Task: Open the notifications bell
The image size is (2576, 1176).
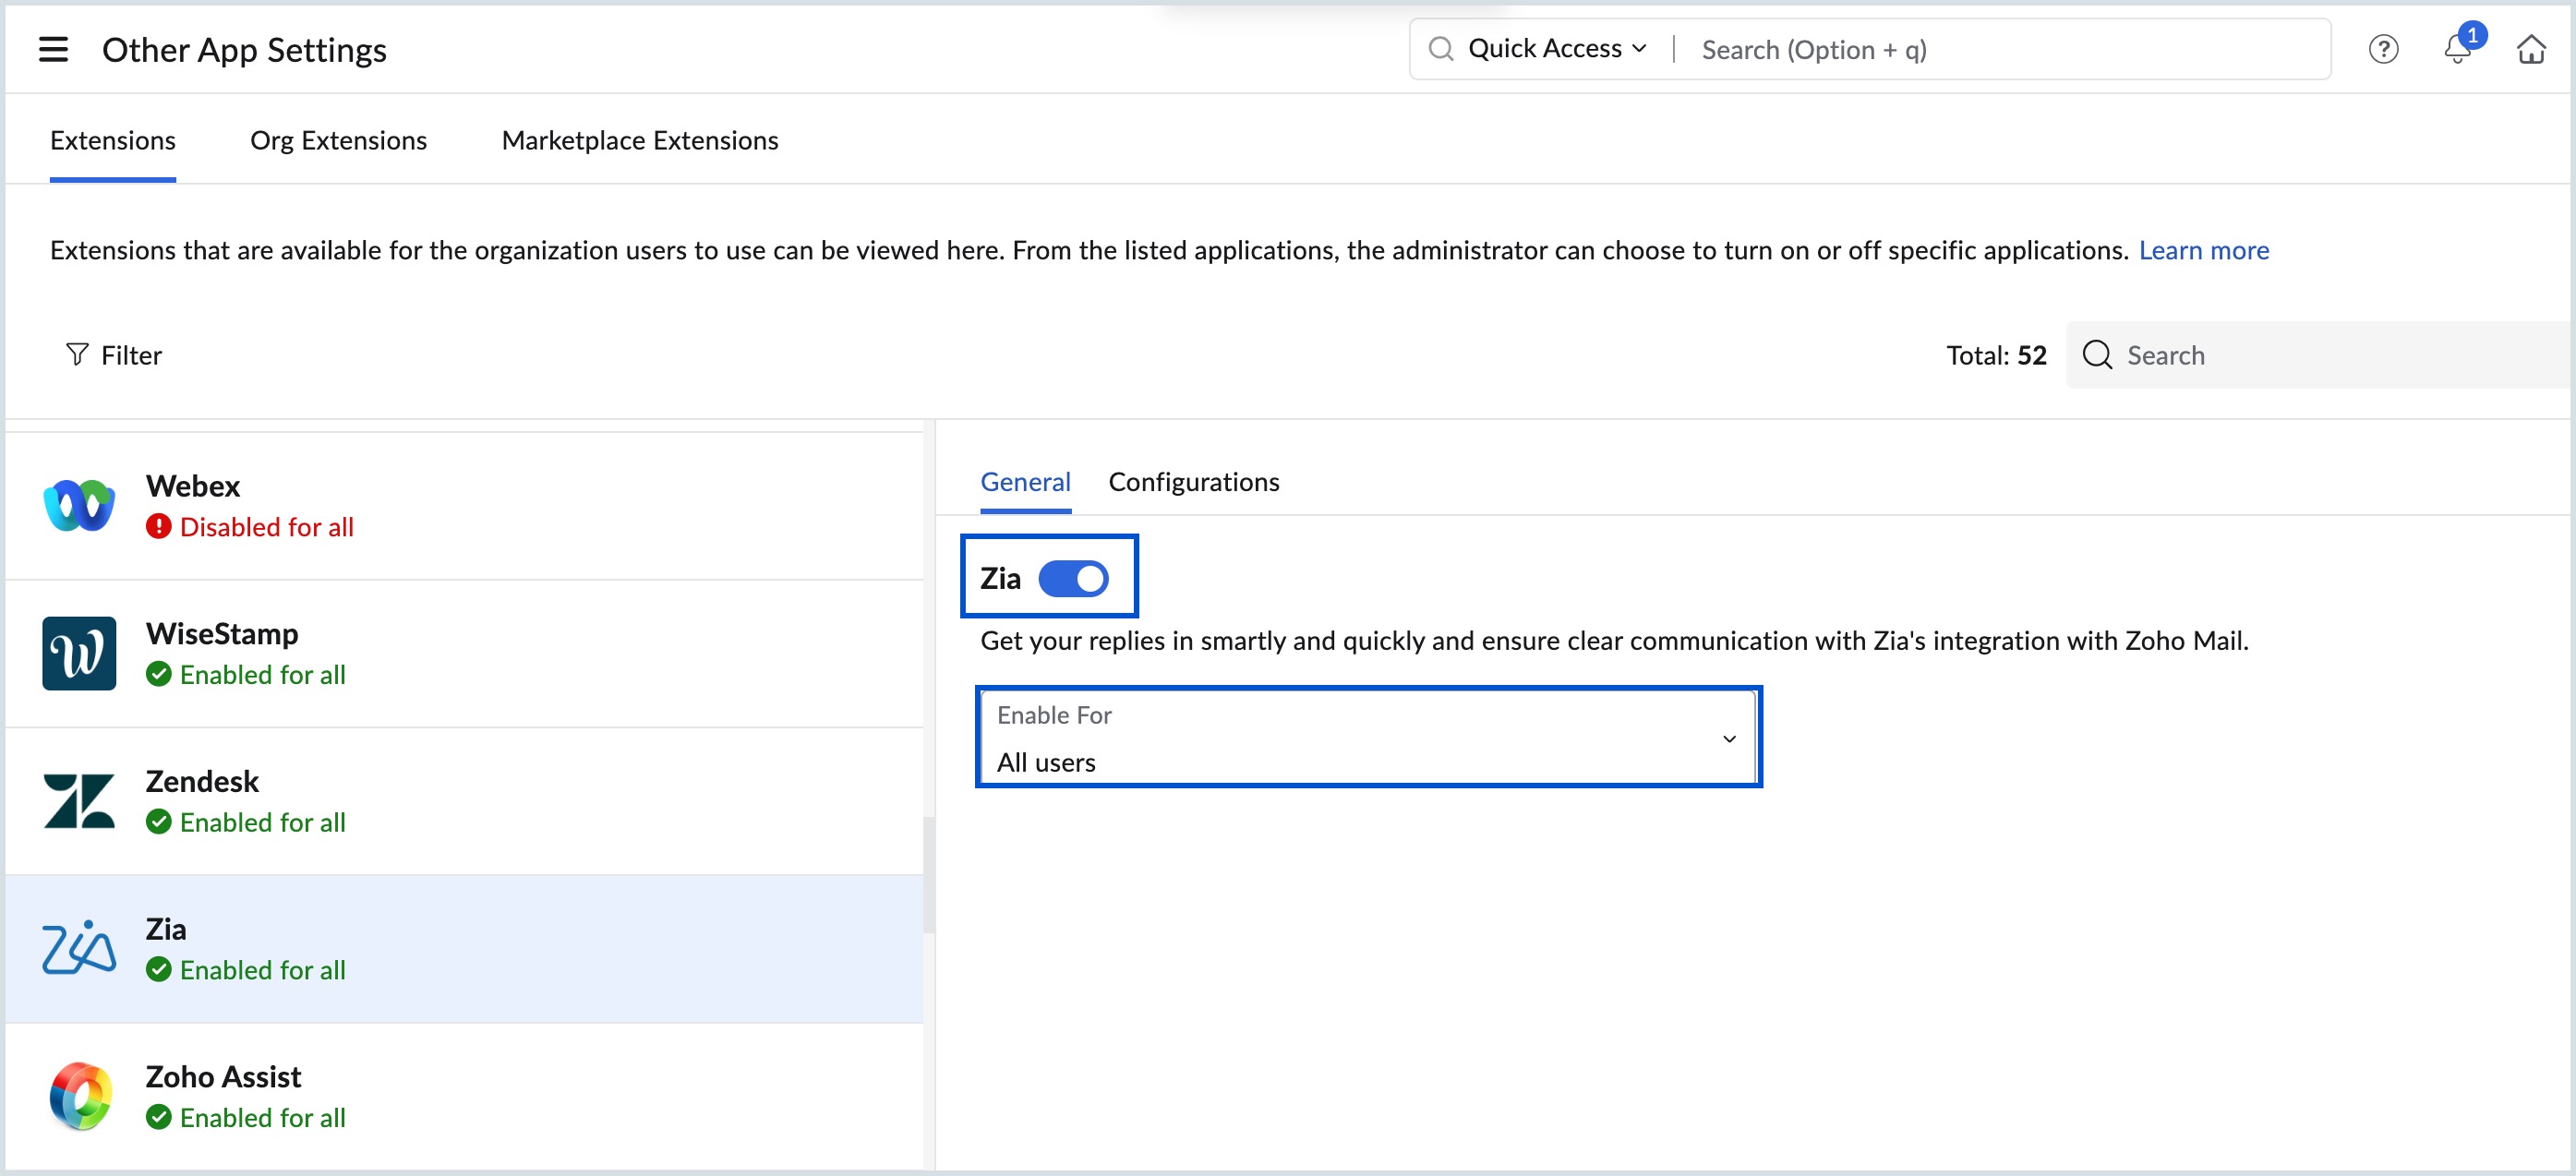Action: click(2457, 49)
